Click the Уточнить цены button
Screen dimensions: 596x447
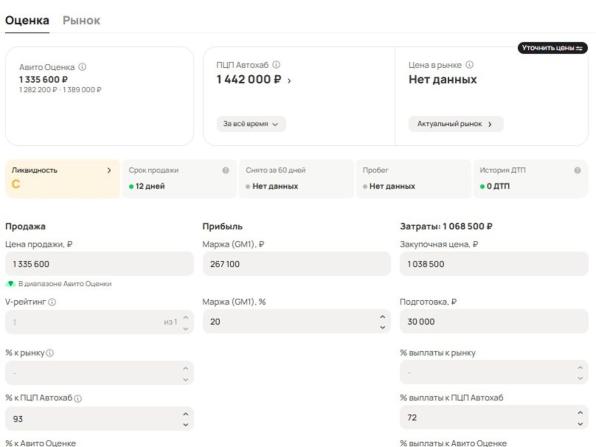pos(553,48)
